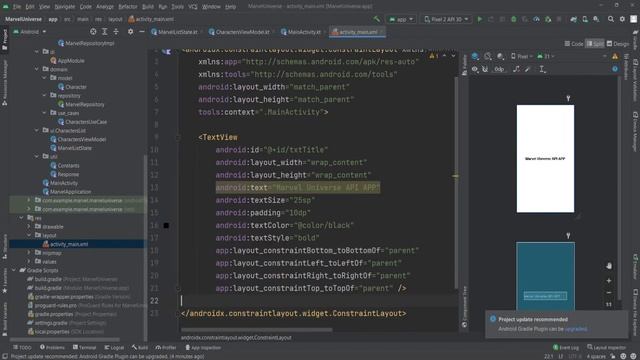Click the 1:1 zoom to actual size
The width and height of the screenshot is (640, 360).
(x=609, y=304)
